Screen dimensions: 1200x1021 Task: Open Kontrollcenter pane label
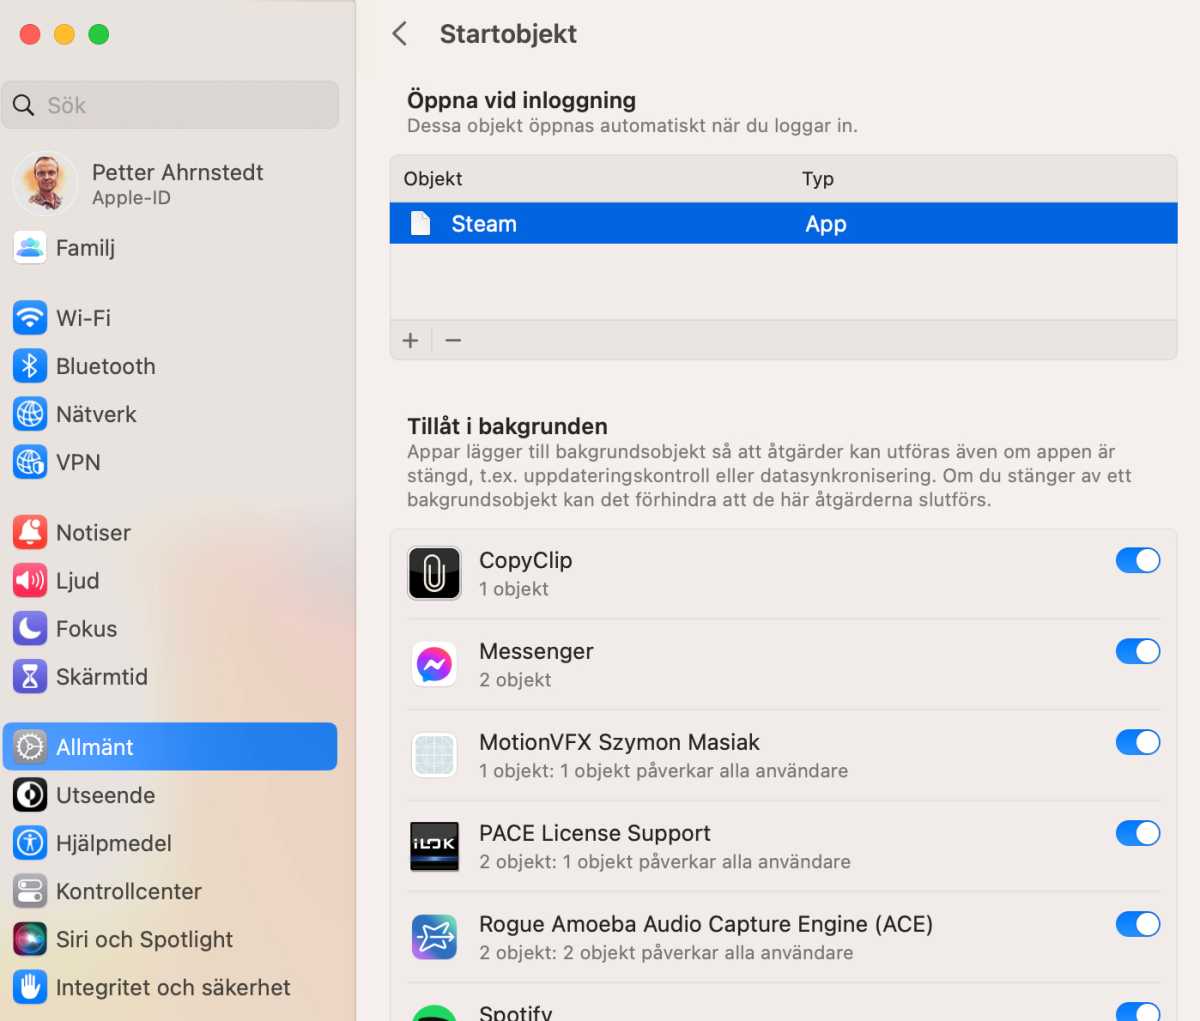(129, 891)
